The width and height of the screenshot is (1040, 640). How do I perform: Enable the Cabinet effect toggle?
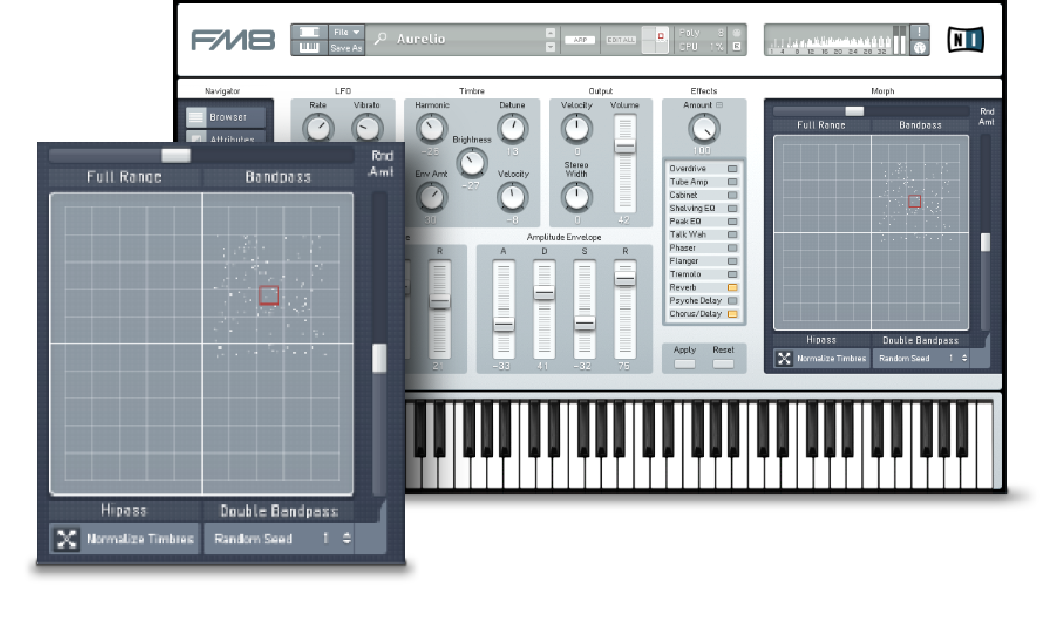pos(732,195)
